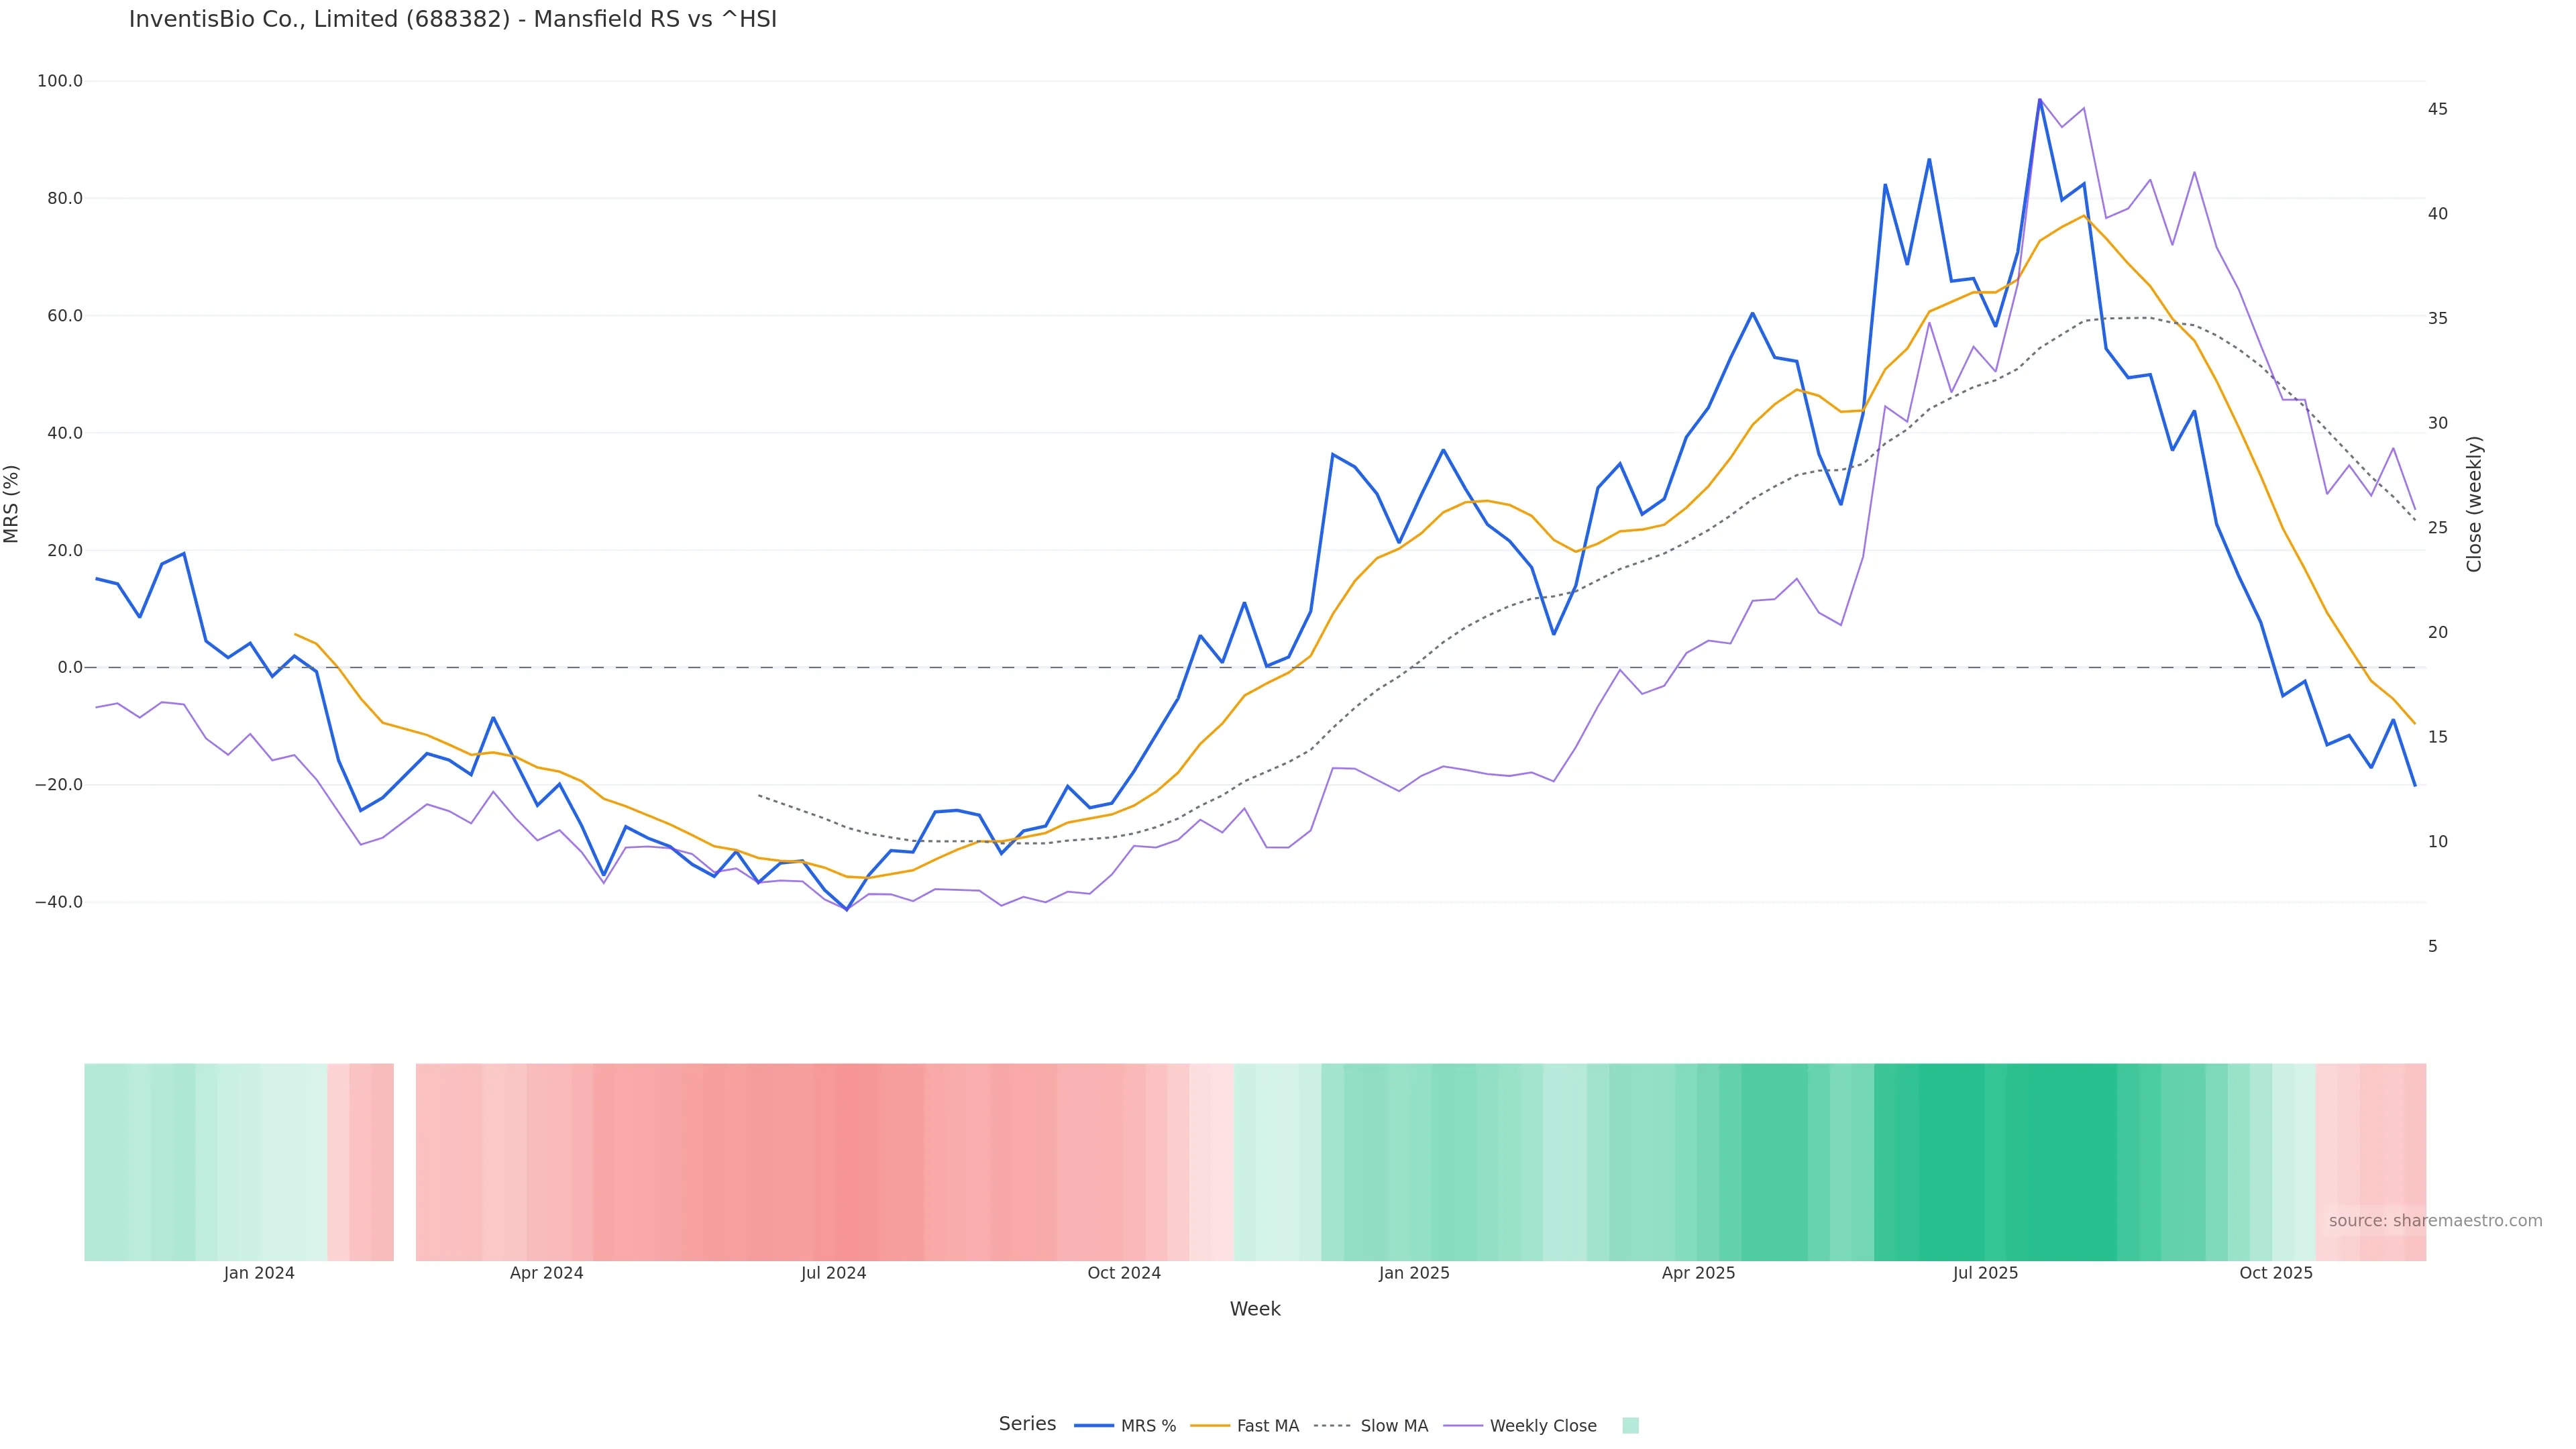
Task: Click the Series legend title
Action: click(1027, 1424)
